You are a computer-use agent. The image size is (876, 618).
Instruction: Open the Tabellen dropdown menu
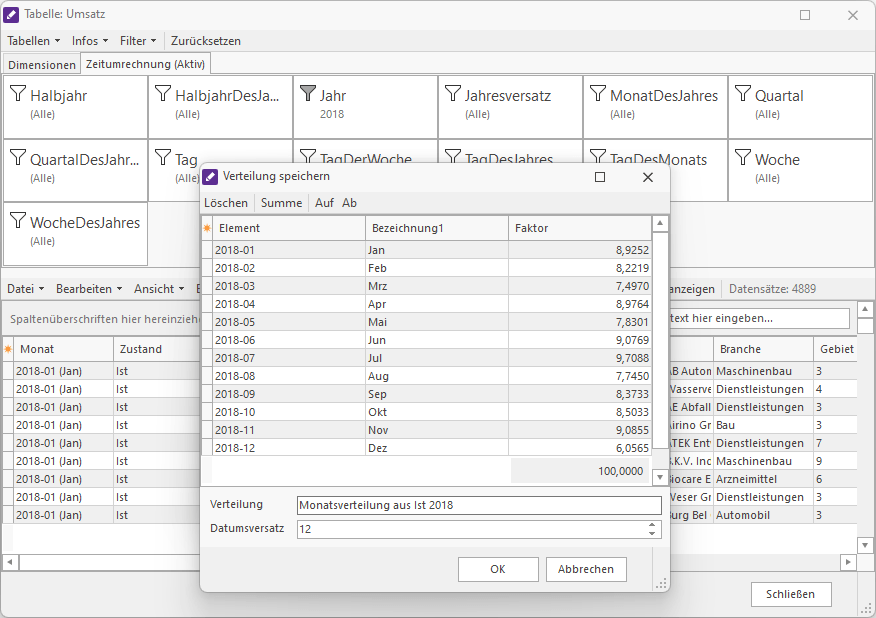pyautogui.click(x=33, y=41)
